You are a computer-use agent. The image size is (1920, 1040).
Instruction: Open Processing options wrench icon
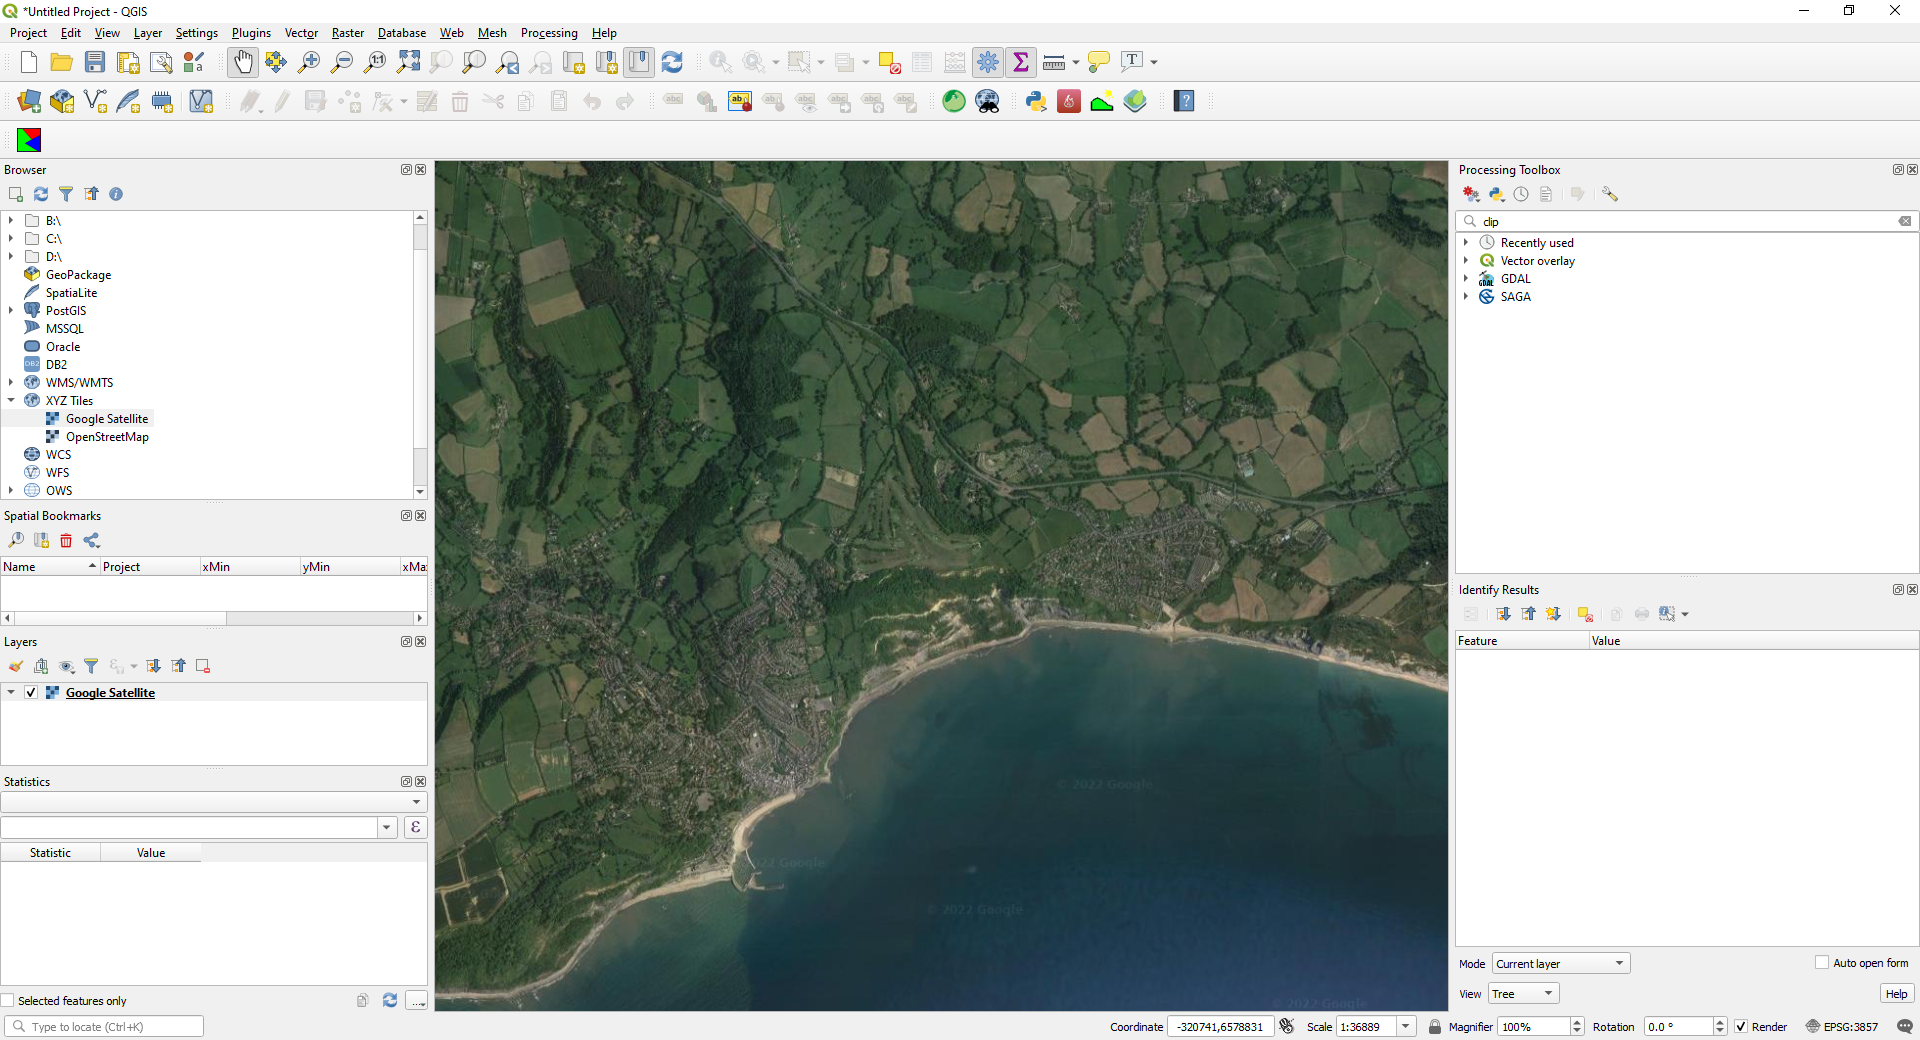[1609, 194]
